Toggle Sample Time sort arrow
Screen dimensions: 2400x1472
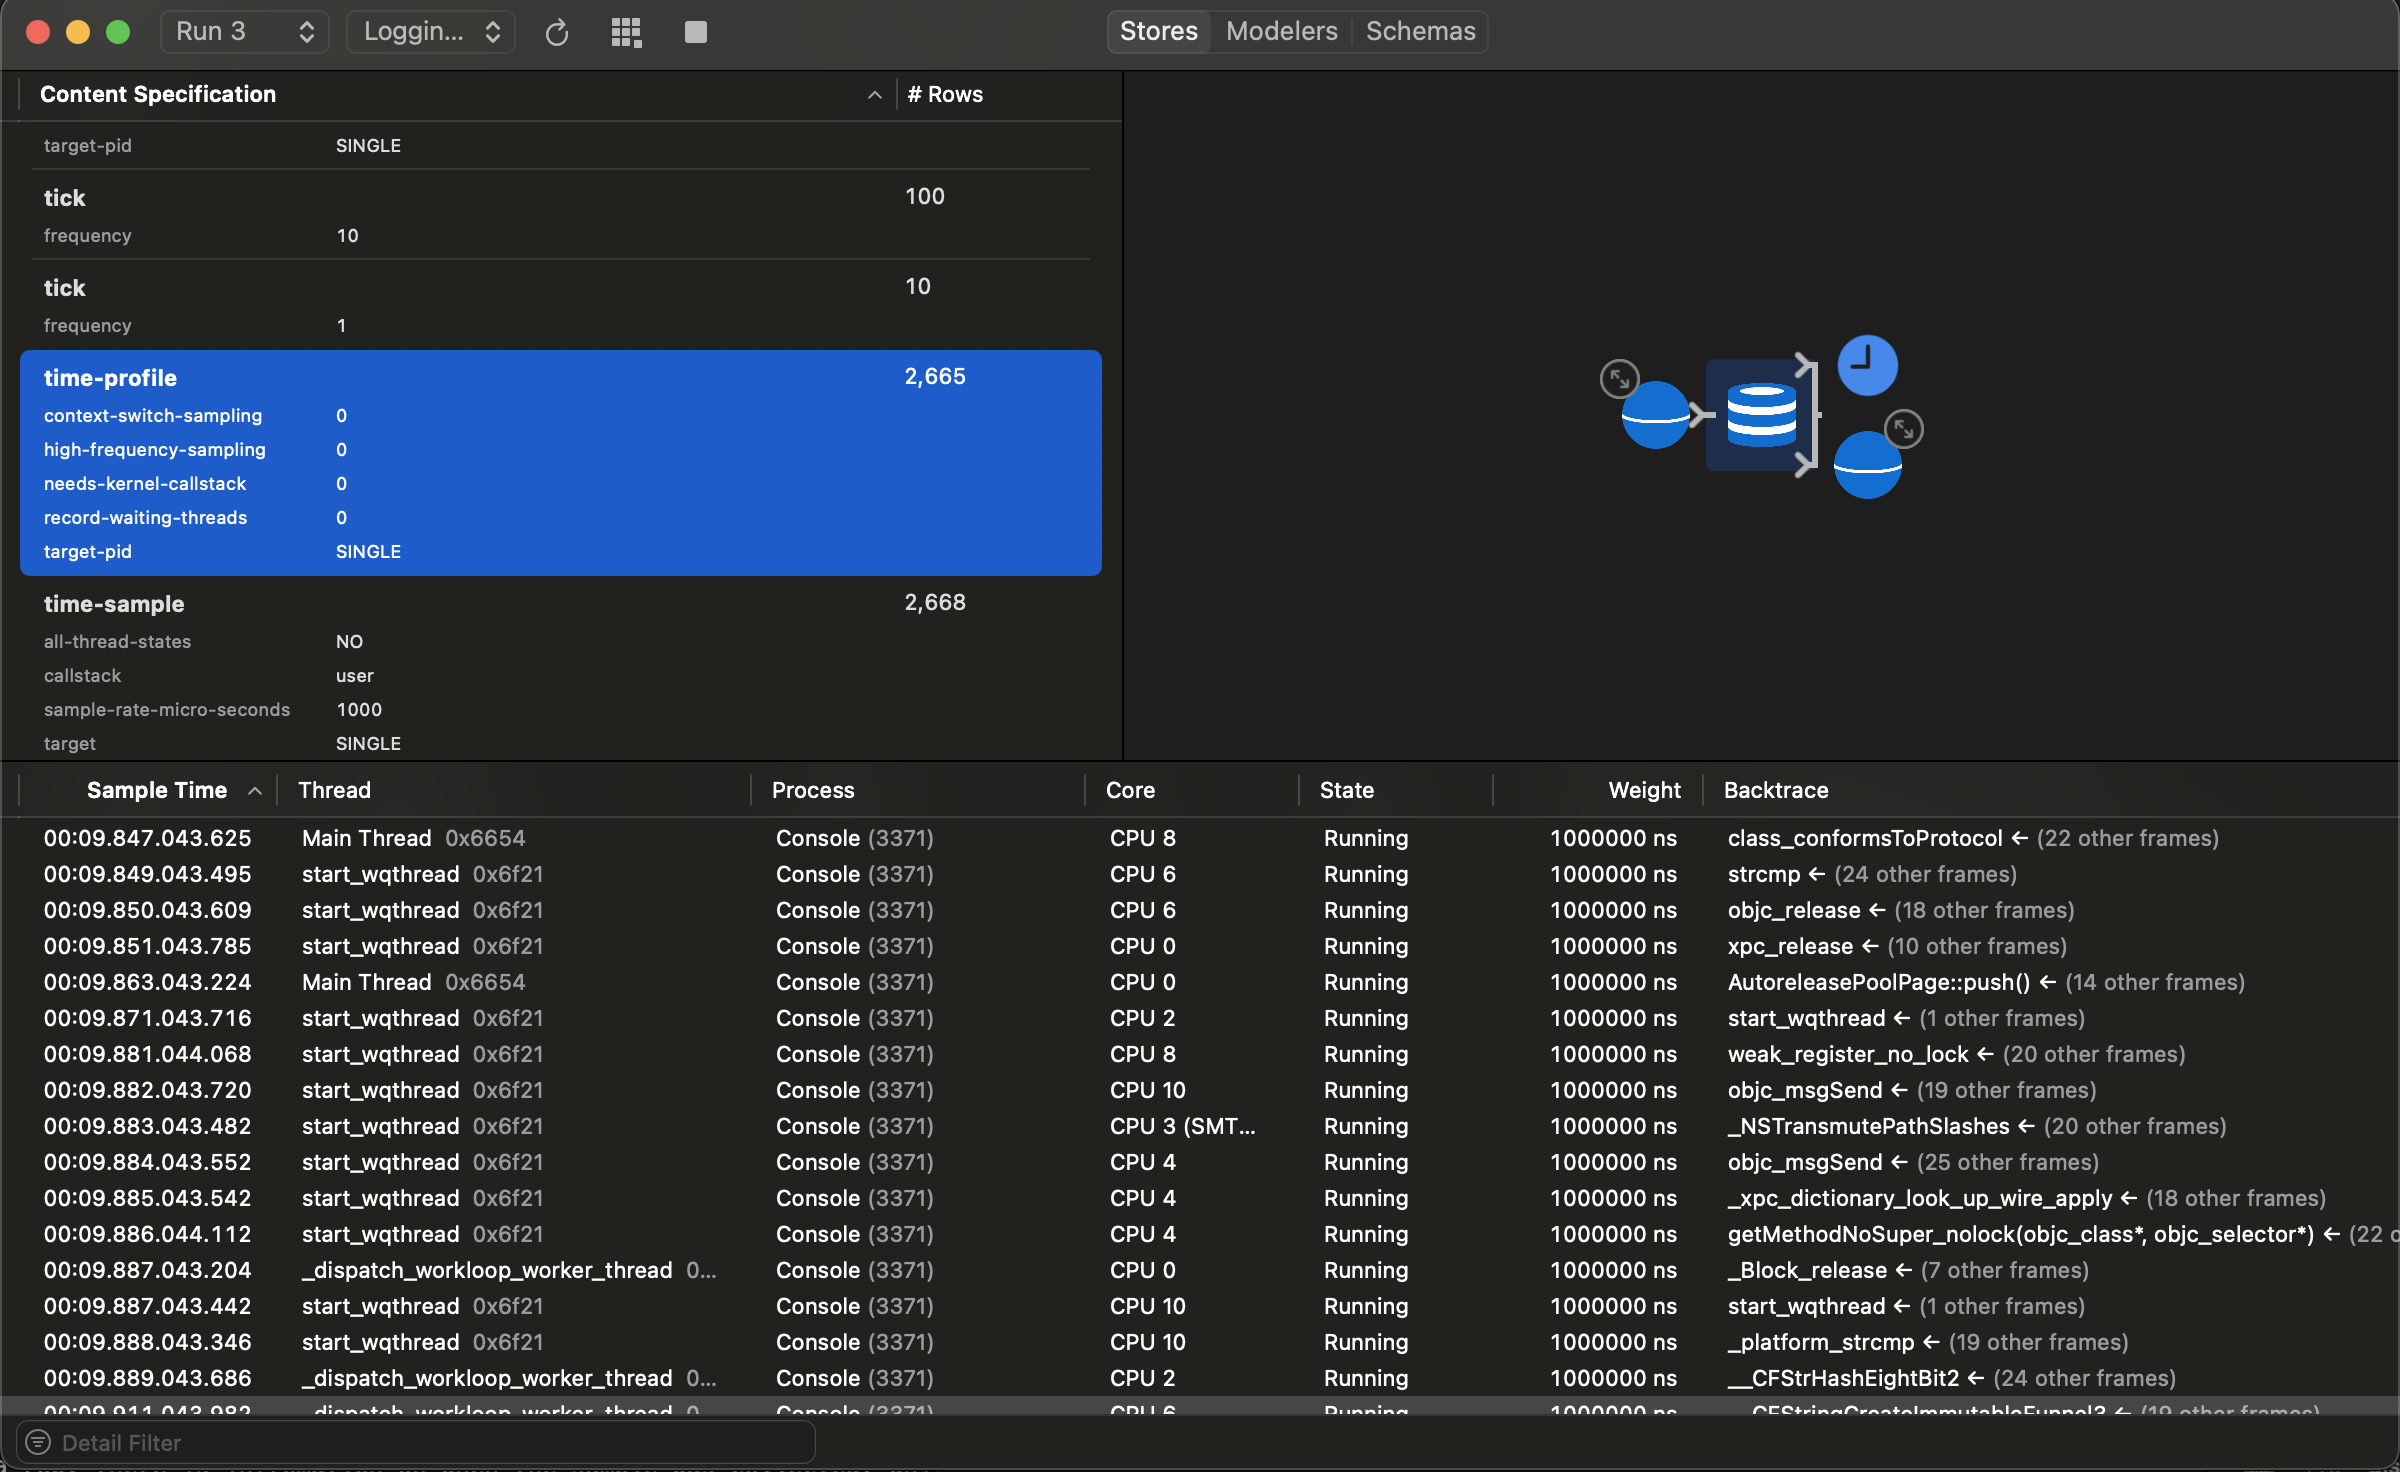coord(255,791)
